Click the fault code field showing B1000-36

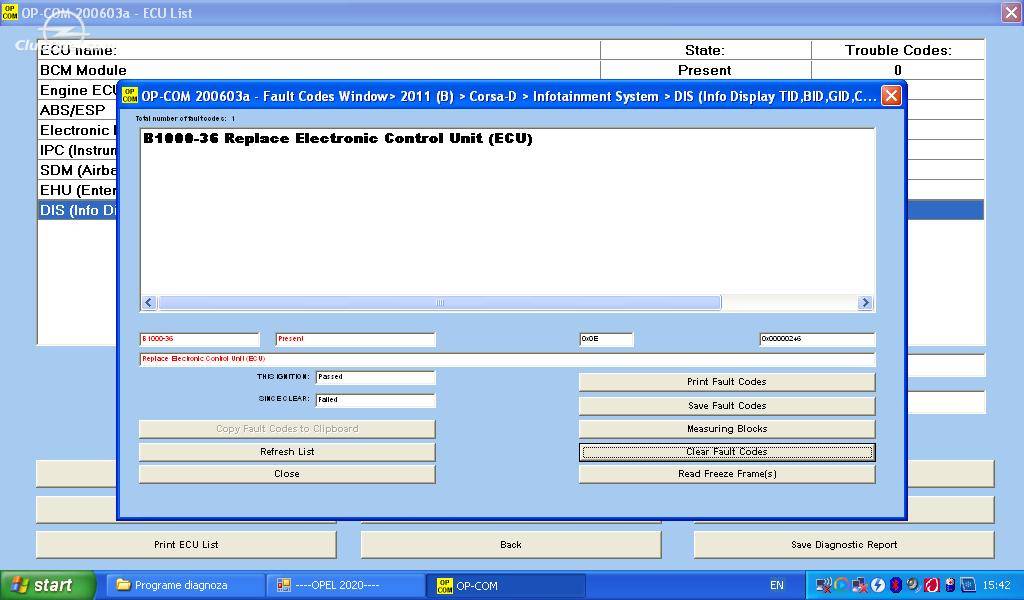[x=200, y=339]
